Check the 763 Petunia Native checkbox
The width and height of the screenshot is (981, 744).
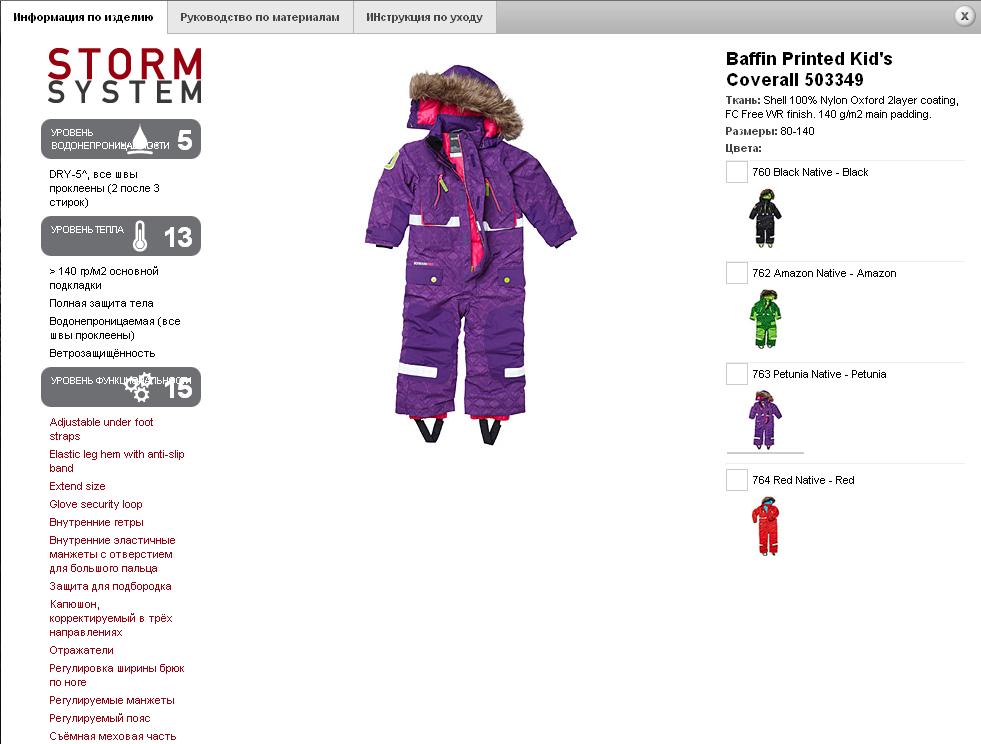point(736,374)
